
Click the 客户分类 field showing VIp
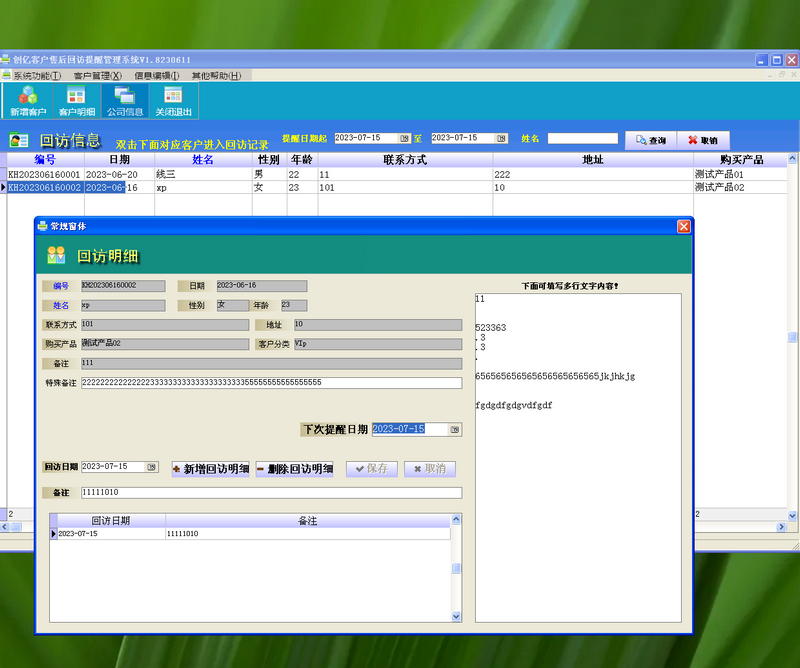[378, 344]
